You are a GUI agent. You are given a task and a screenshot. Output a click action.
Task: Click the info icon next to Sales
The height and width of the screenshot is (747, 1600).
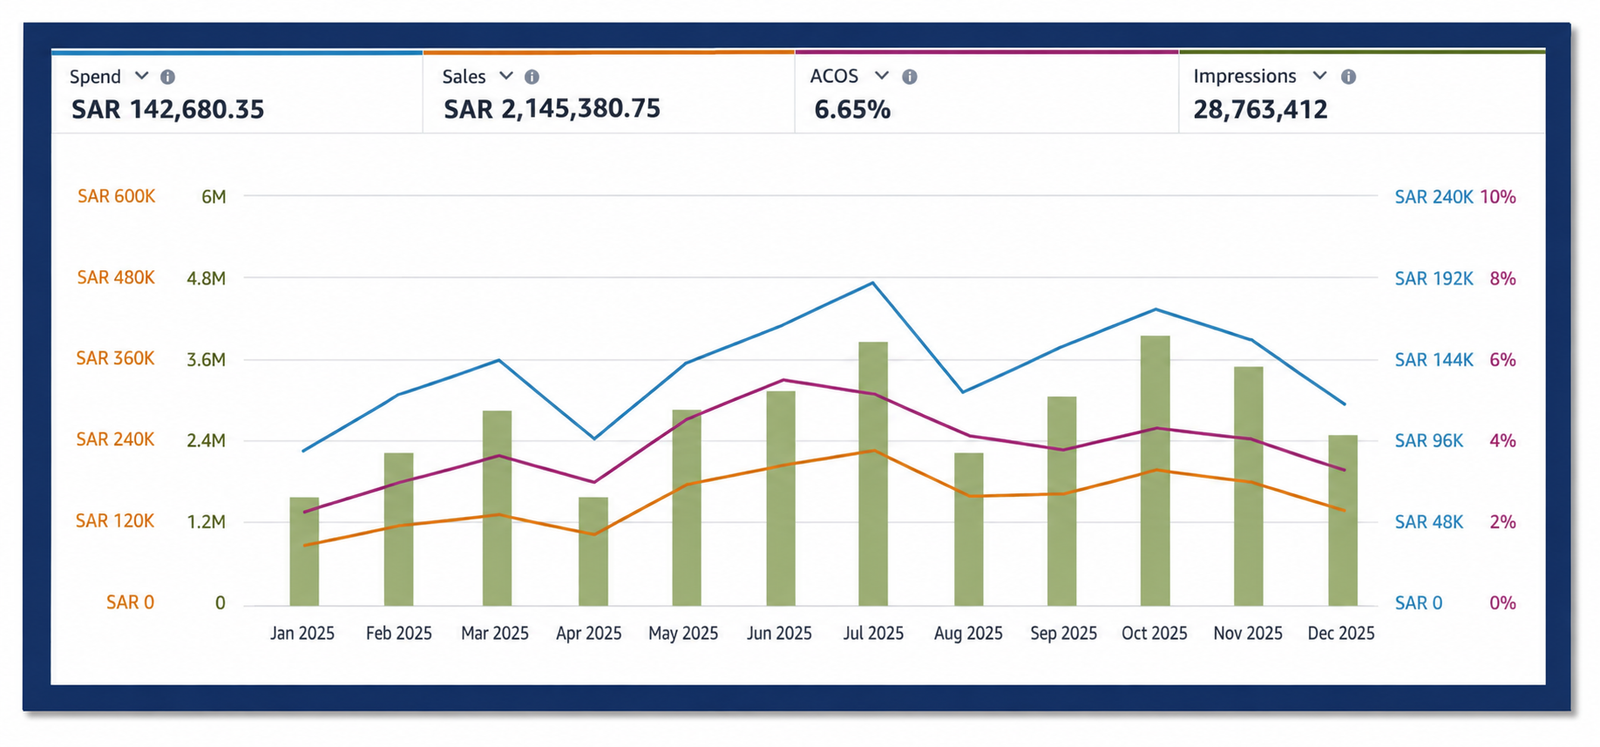pyautogui.click(x=532, y=77)
